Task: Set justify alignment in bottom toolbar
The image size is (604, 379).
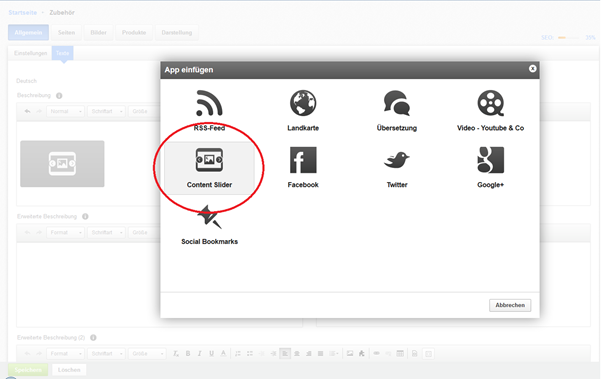Action: point(320,354)
